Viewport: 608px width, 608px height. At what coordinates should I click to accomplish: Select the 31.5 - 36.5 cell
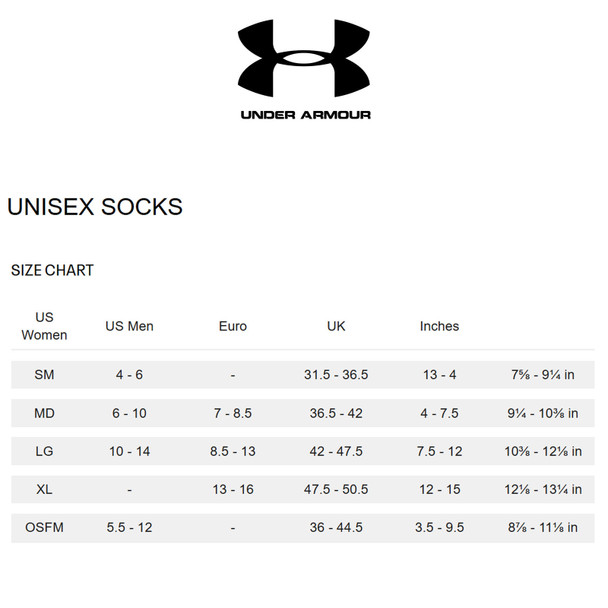point(336,375)
